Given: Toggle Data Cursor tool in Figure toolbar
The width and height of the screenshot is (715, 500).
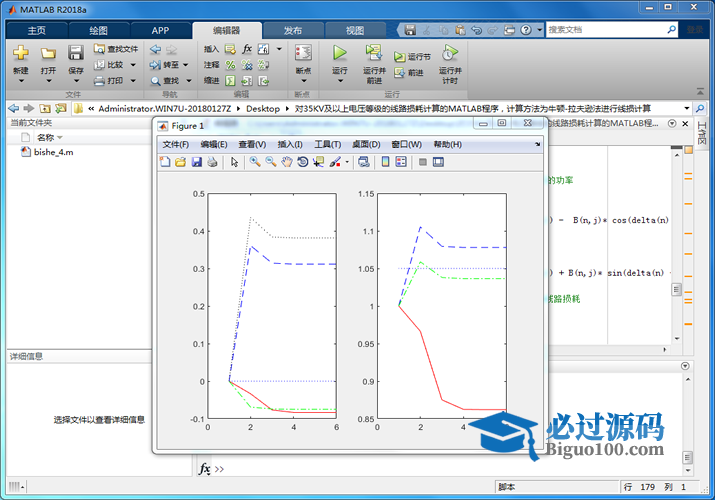Looking at the screenshot, I should (x=318, y=162).
